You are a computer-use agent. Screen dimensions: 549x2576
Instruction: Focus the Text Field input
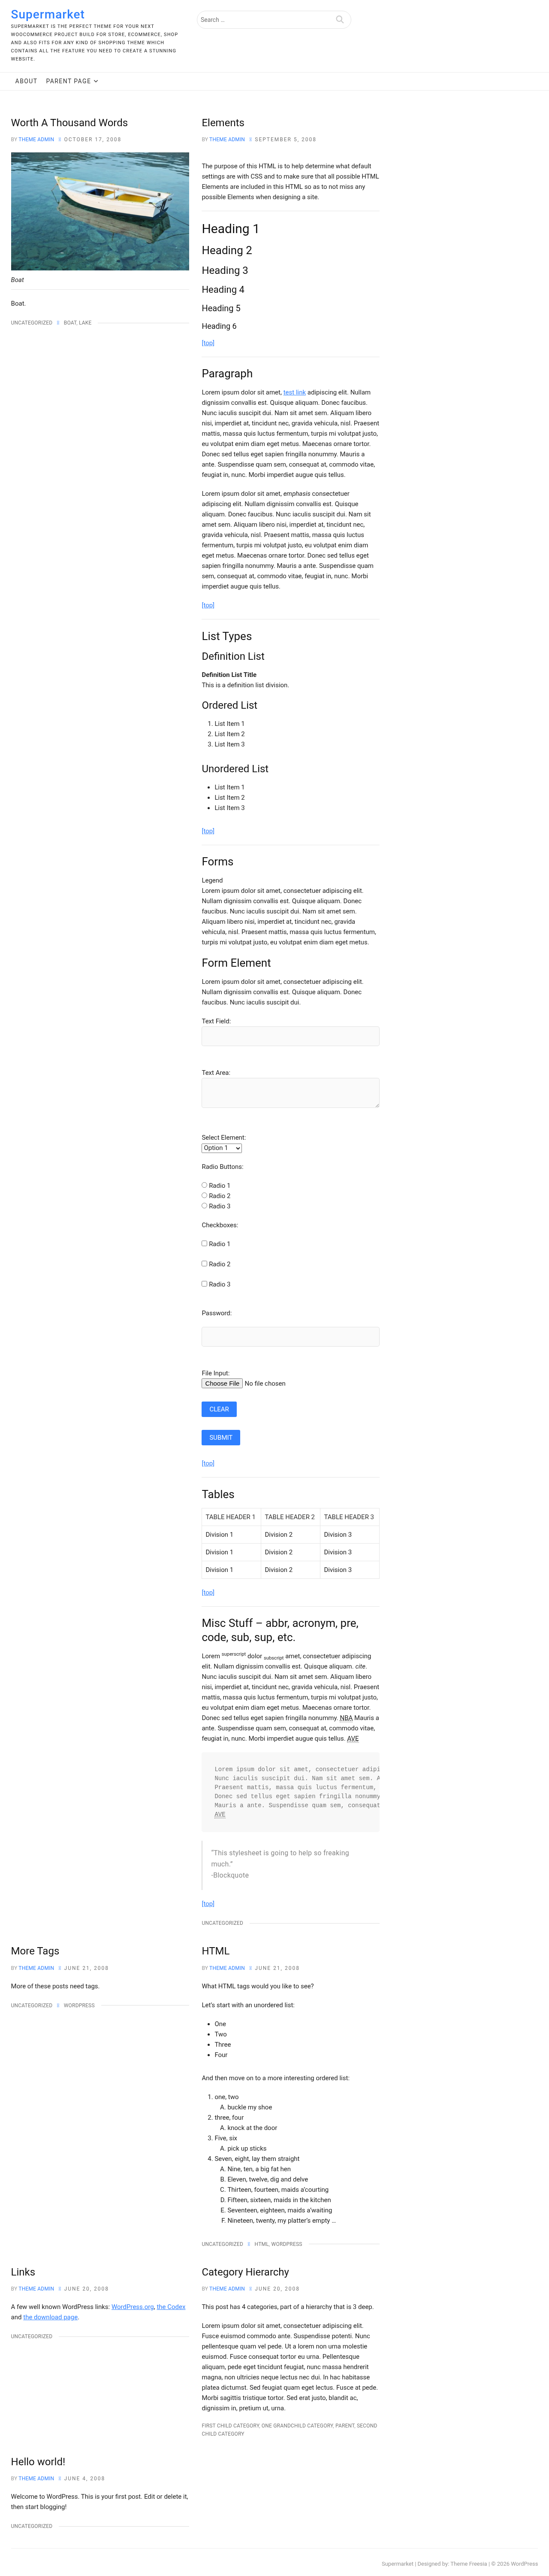tap(290, 1036)
